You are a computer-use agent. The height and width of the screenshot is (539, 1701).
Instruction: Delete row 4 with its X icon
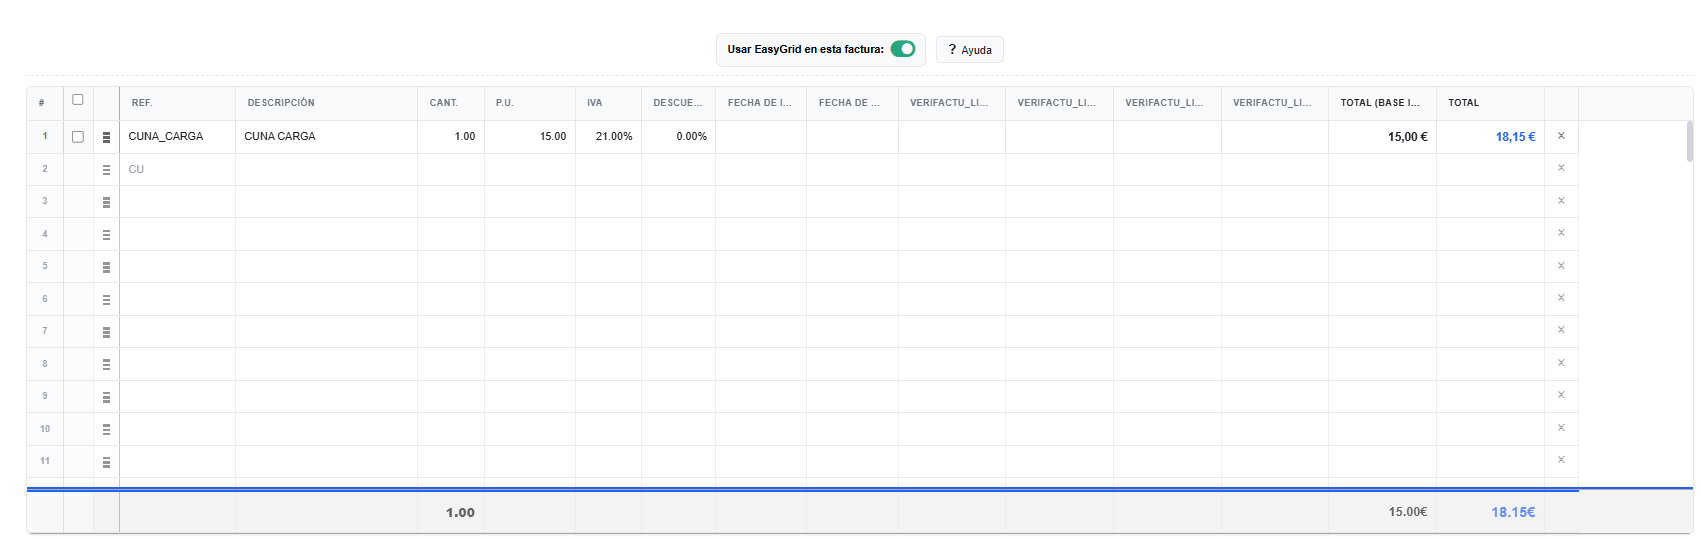click(1561, 233)
